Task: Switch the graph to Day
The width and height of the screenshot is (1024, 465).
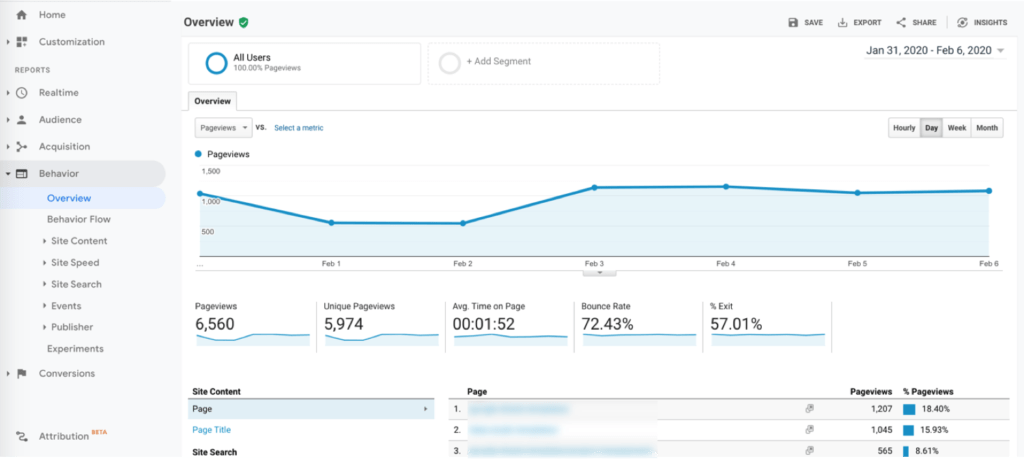Action: [931, 128]
